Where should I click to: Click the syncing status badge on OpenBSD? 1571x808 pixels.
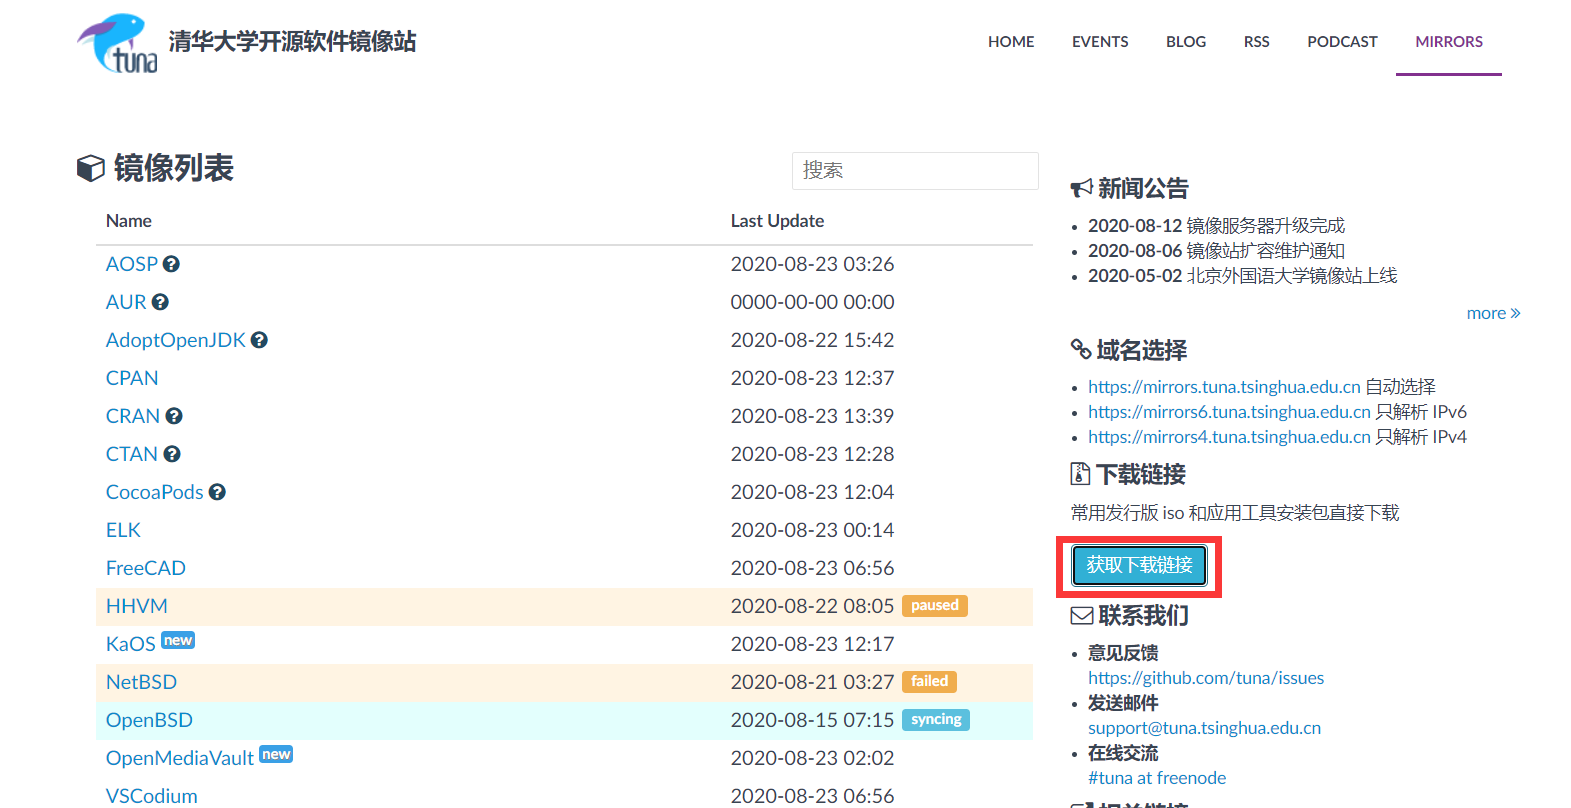(936, 720)
